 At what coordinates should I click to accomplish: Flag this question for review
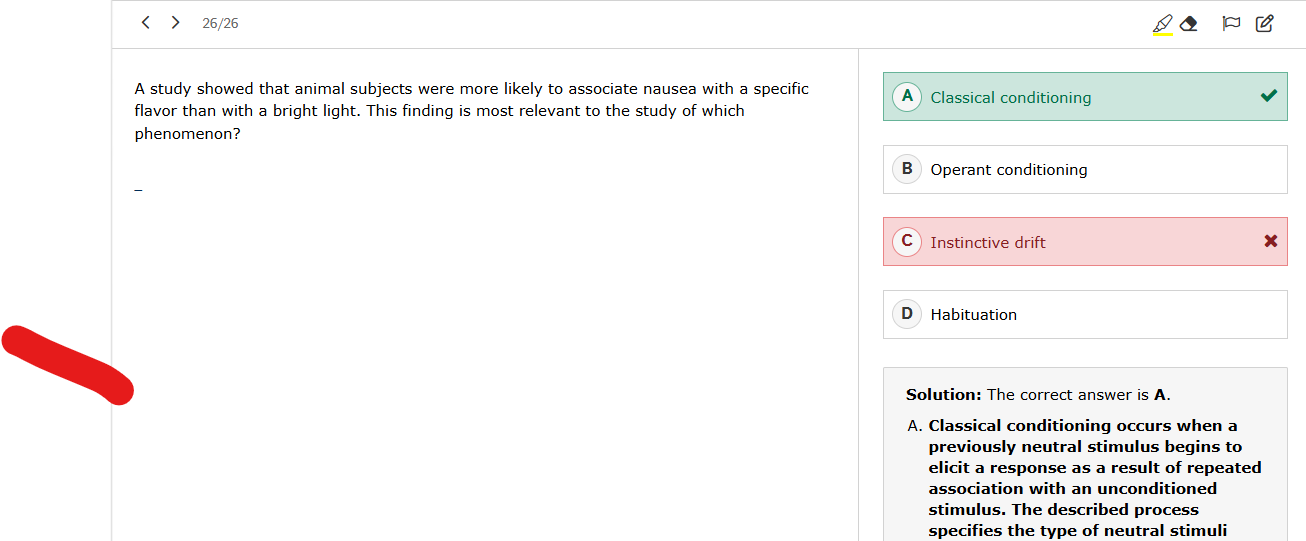click(x=1231, y=23)
